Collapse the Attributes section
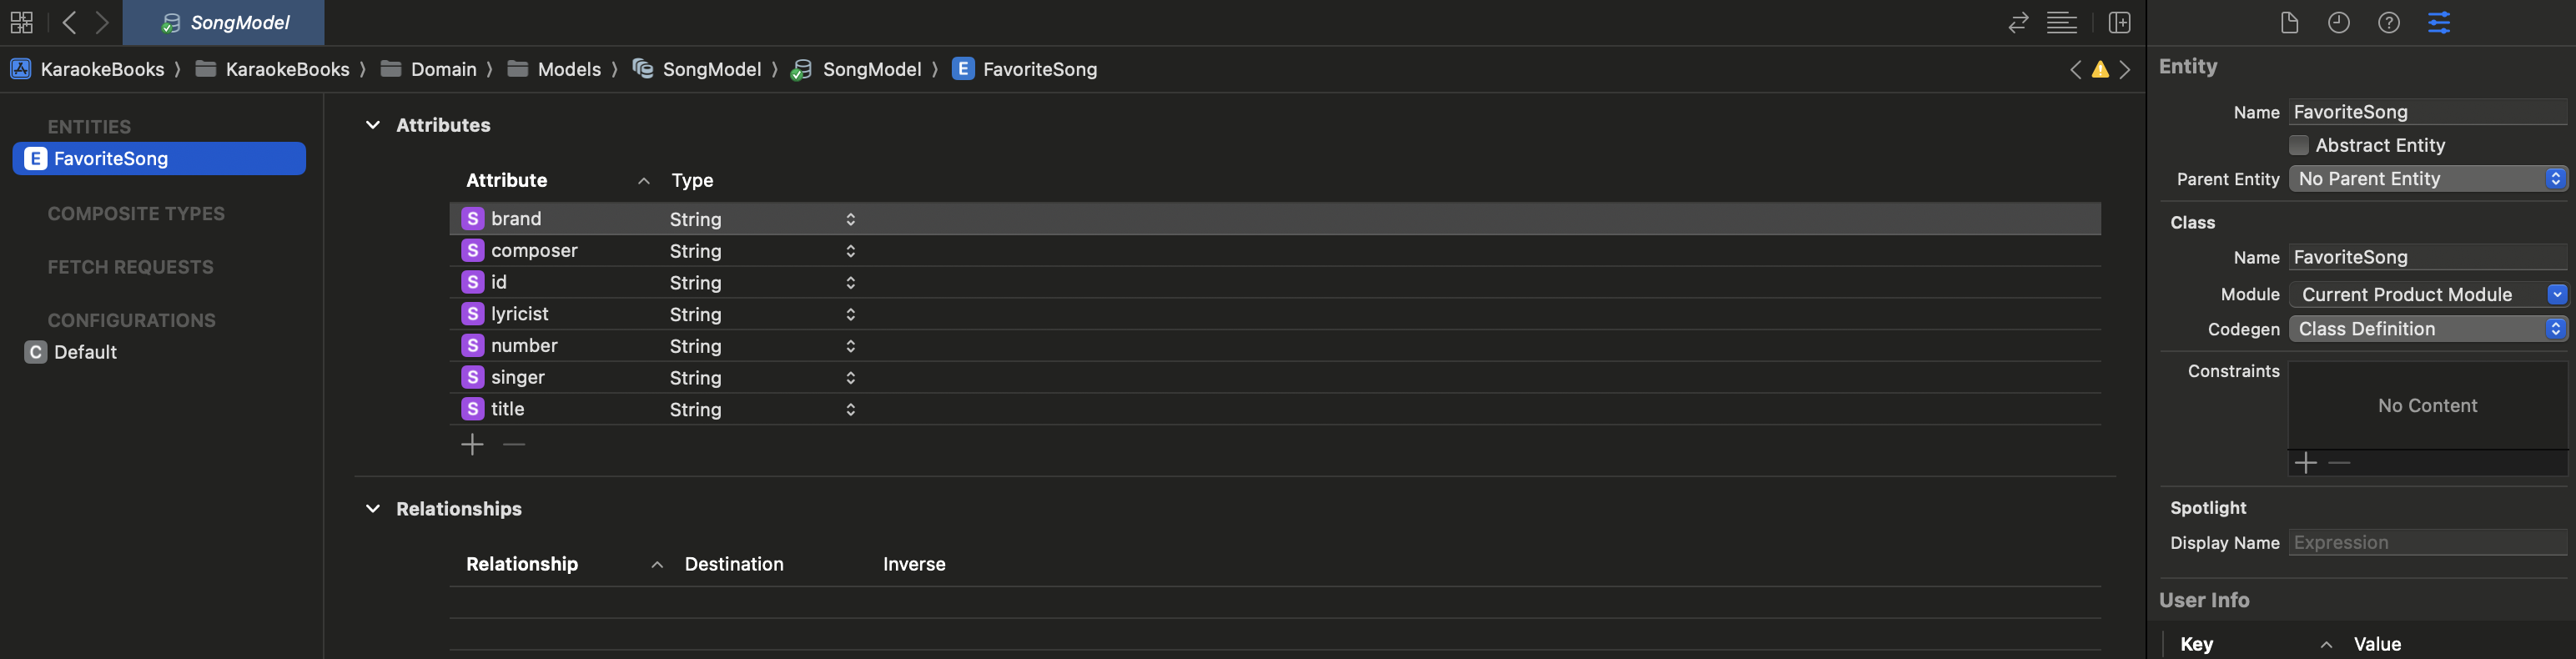This screenshot has width=2576, height=659. pos(373,124)
